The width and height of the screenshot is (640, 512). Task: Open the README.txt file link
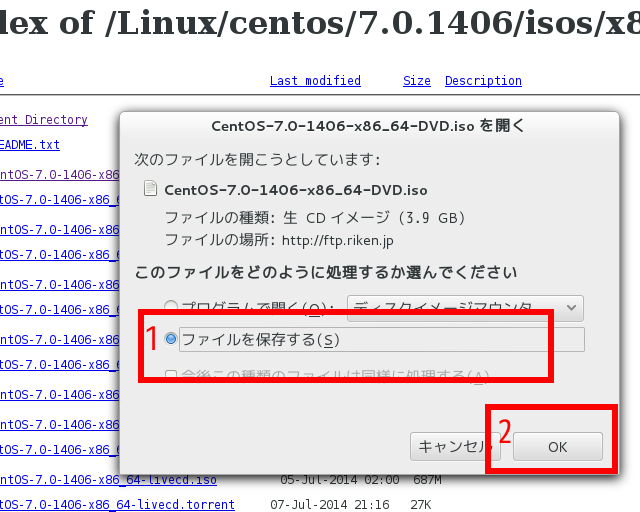pyautogui.click(x=30, y=146)
